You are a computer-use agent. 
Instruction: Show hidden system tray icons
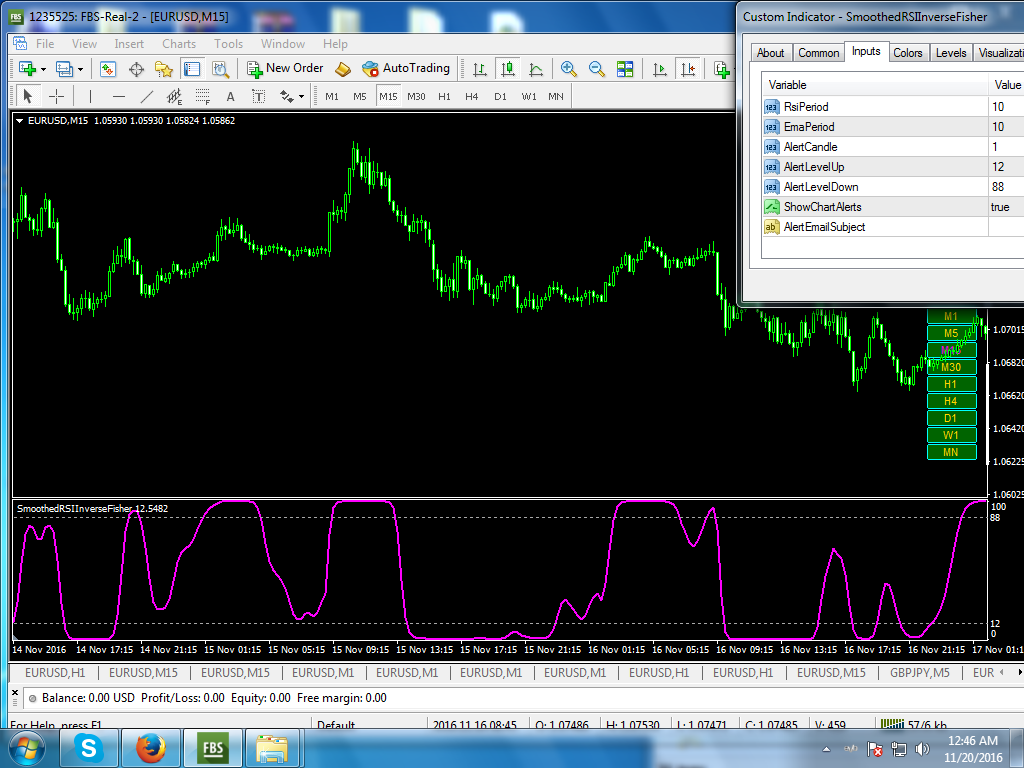tap(826, 749)
